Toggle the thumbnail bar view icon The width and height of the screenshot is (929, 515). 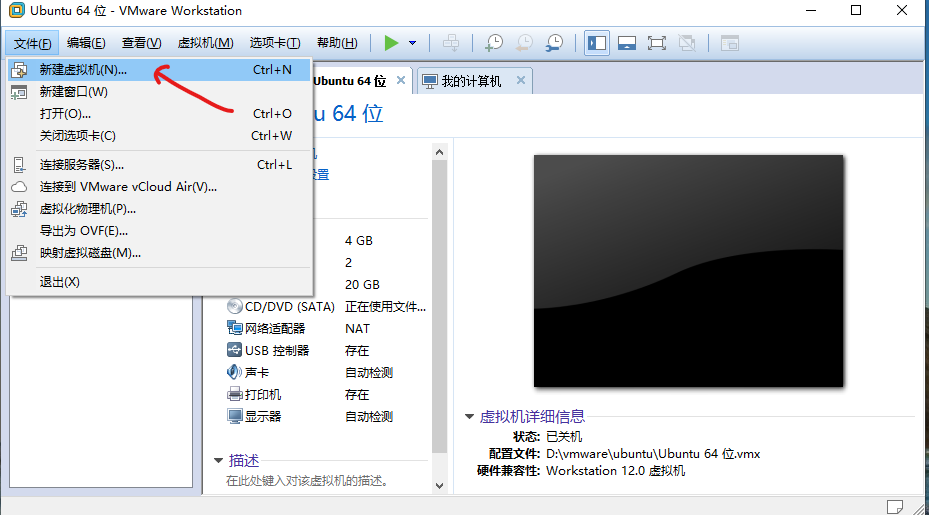[x=627, y=43]
